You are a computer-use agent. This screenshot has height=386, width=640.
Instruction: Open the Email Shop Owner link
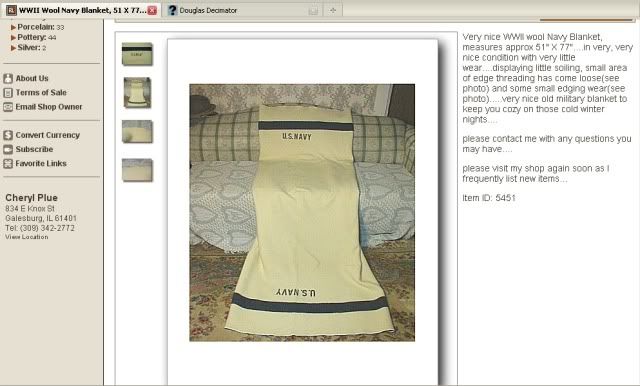[49, 107]
